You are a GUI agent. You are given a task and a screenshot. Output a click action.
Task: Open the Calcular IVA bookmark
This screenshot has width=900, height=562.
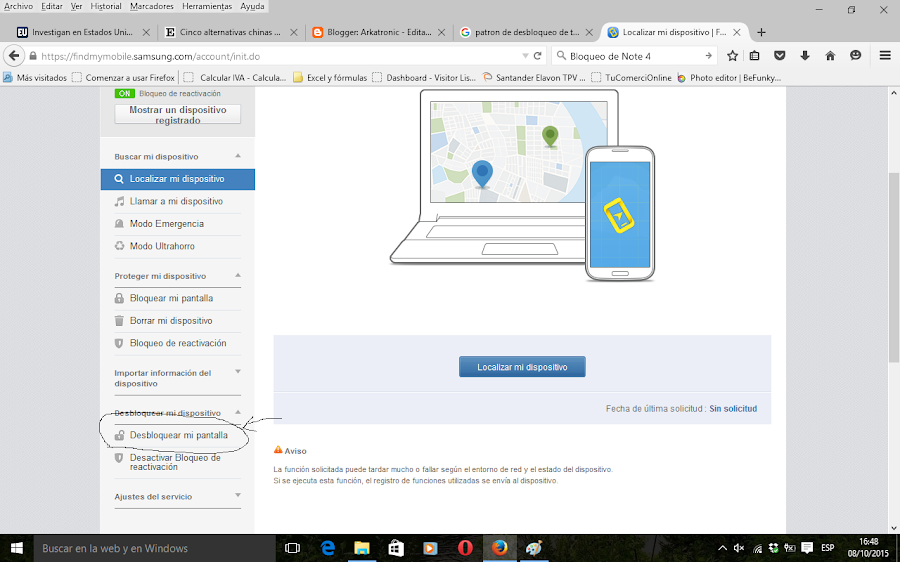[x=236, y=77]
